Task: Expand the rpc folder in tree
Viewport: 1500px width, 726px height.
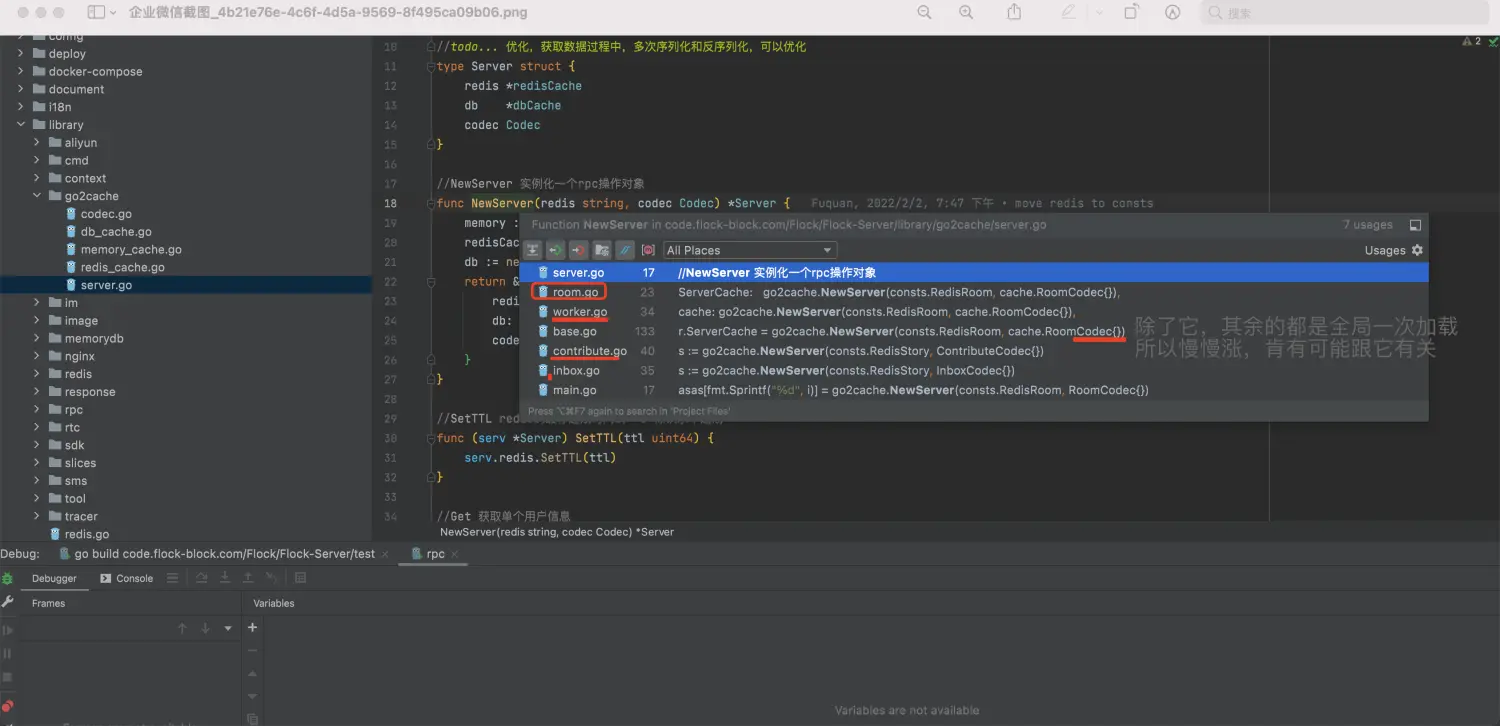Action: point(38,410)
